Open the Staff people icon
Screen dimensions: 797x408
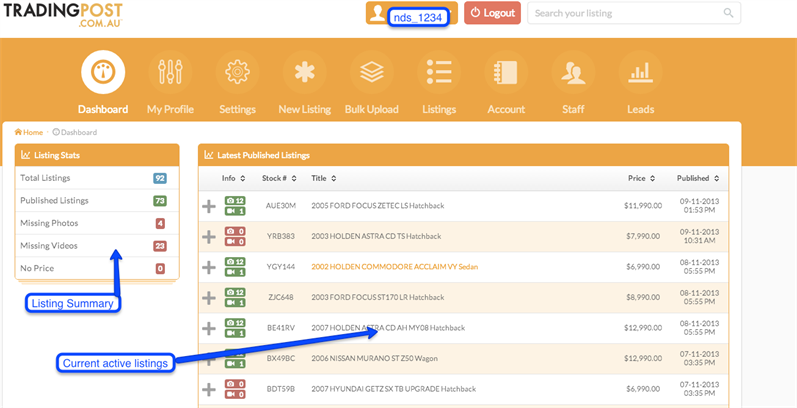[x=573, y=74]
